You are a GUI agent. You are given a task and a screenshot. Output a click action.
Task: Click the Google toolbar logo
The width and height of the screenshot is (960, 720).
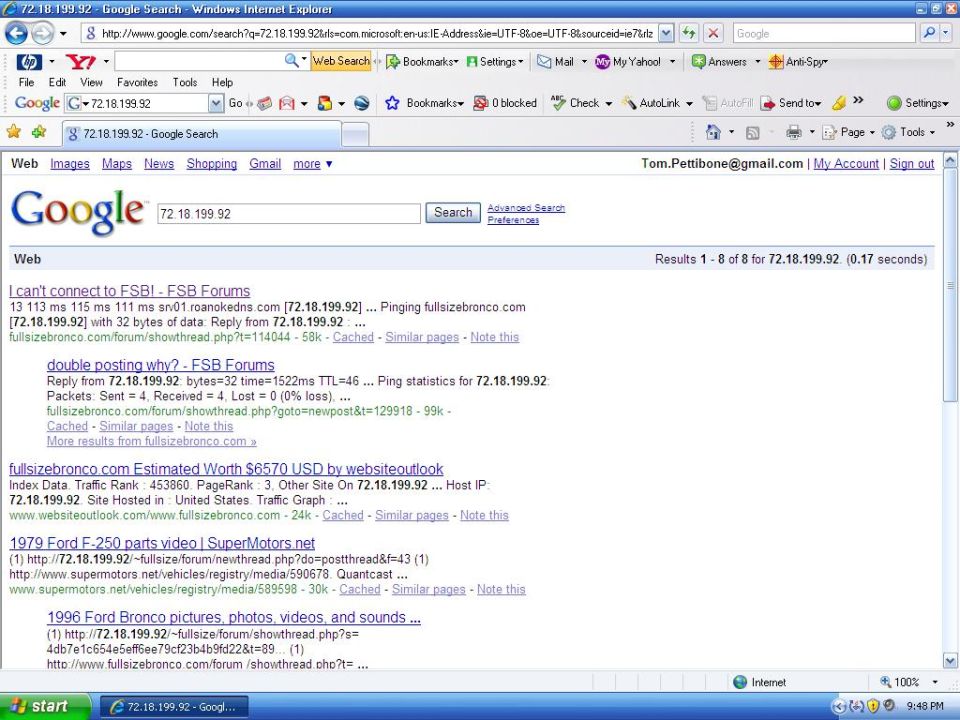coord(37,103)
